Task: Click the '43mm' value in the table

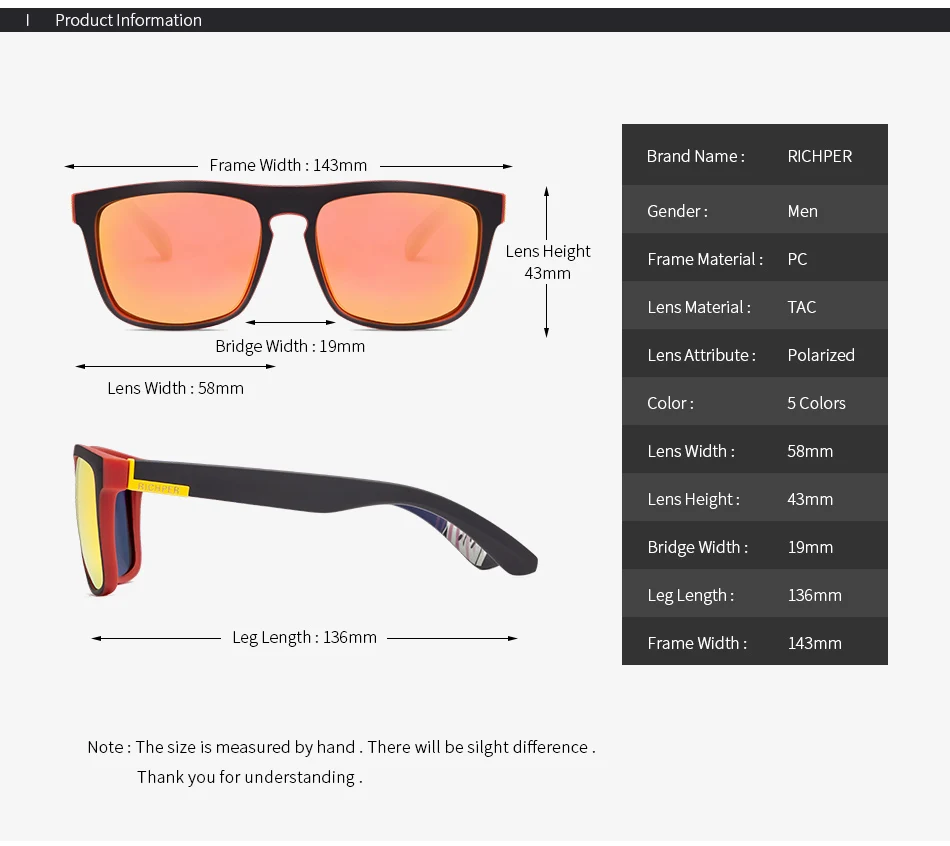Action: click(x=810, y=499)
